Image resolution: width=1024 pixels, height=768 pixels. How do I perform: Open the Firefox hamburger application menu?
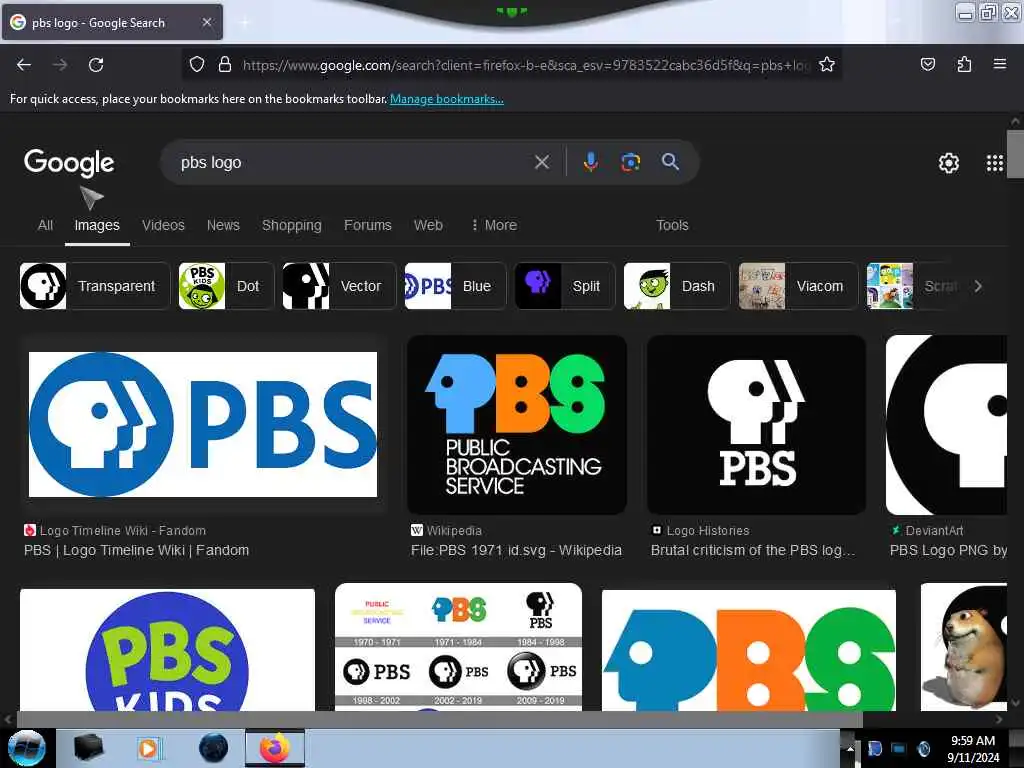(x=999, y=64)
